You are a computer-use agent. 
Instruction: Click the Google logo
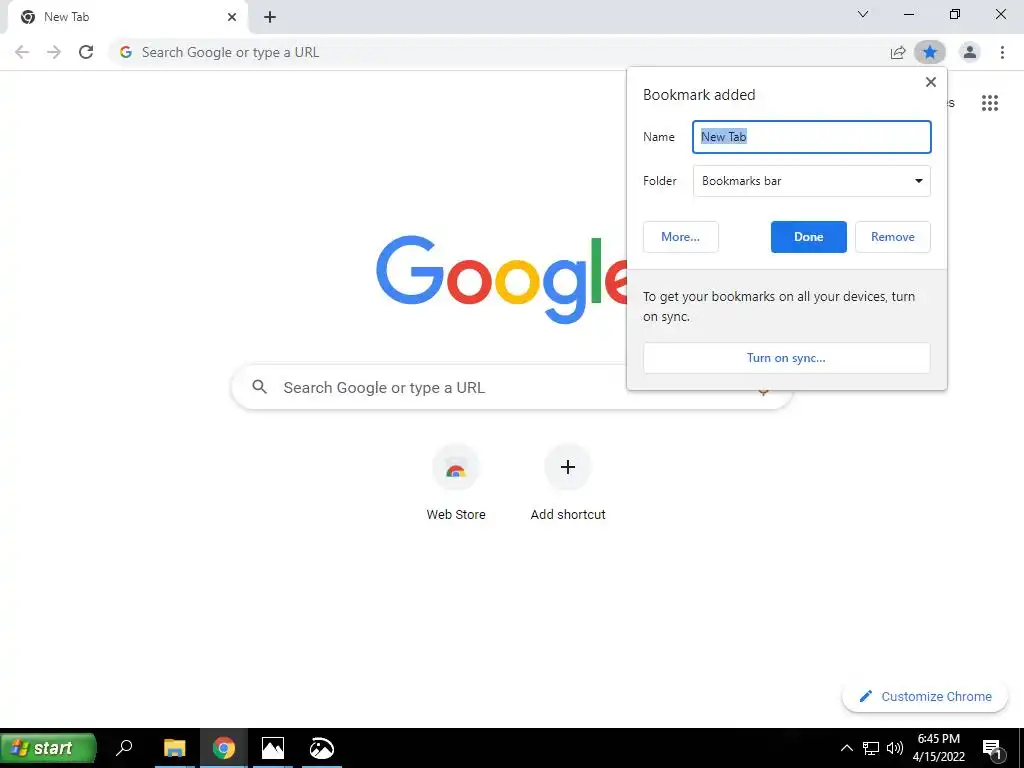click(x=503, y=280)
